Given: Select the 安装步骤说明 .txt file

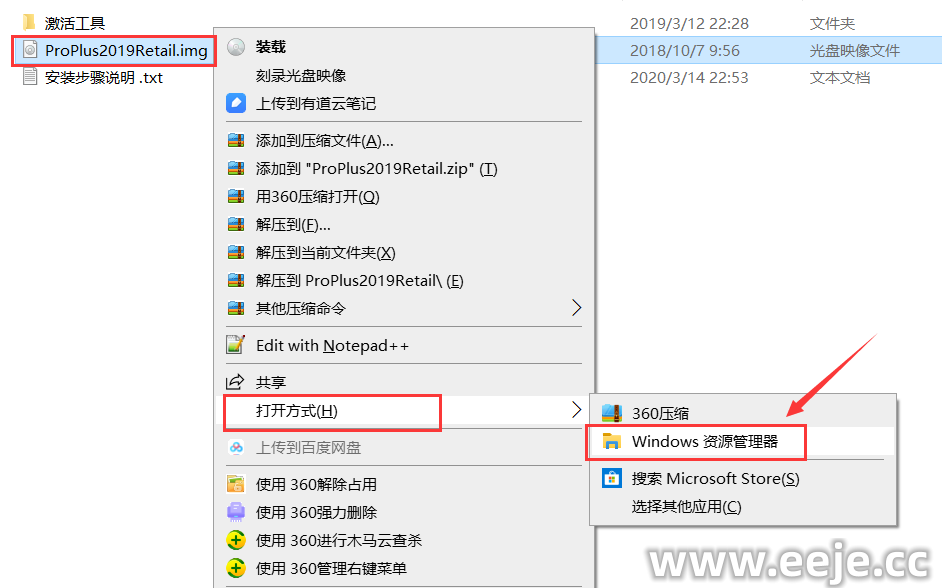Looking at the screenshot, I should (103, 77).
